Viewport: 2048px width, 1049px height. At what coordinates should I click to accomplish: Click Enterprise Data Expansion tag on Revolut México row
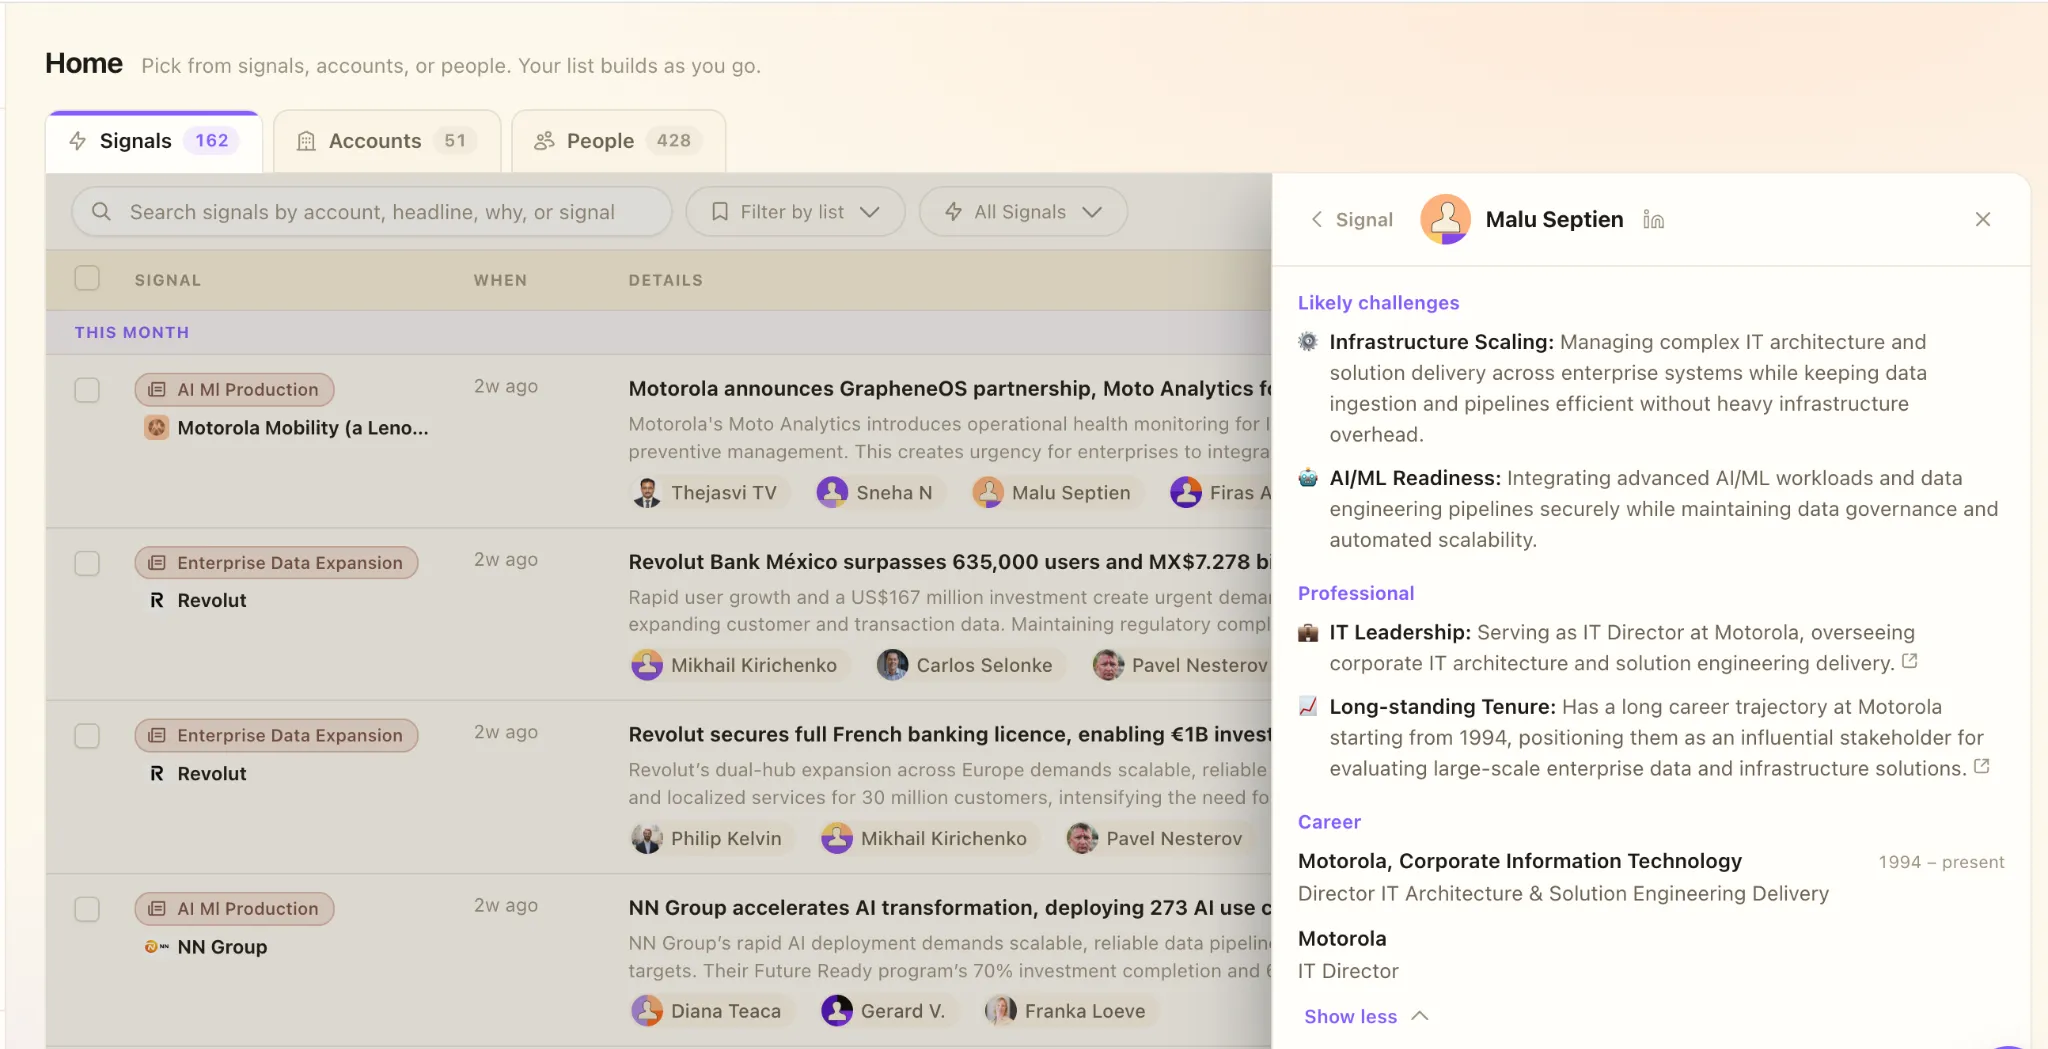(276, 563)
